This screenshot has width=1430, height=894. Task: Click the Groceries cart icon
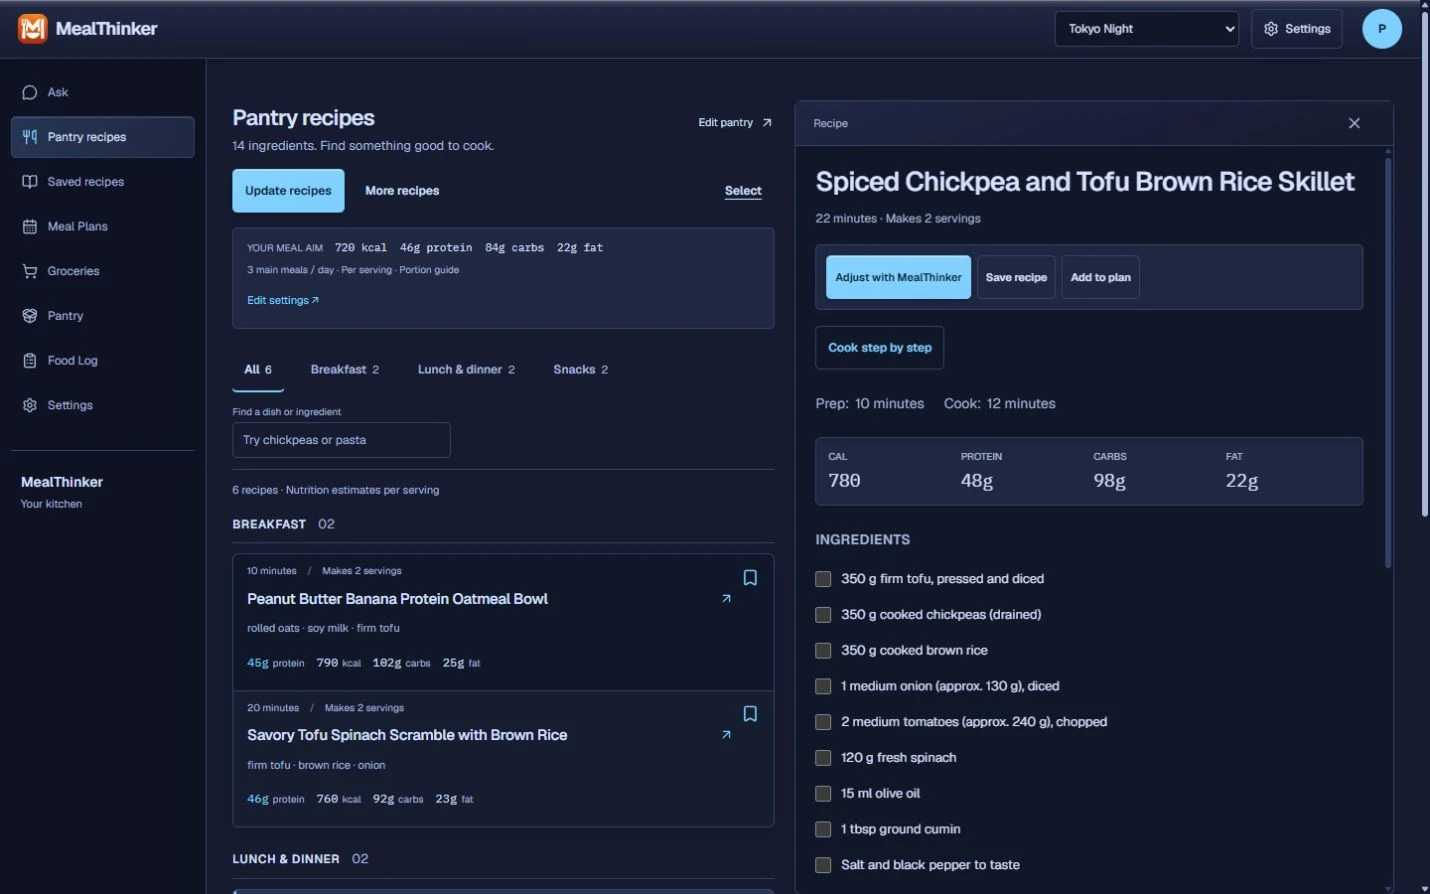click(x=30, y=271)
